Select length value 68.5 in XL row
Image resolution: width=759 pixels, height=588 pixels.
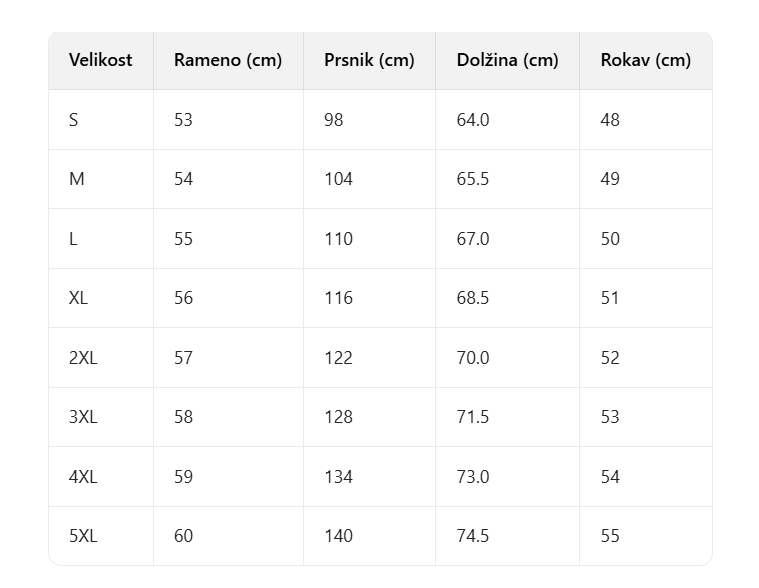[473, 298]
